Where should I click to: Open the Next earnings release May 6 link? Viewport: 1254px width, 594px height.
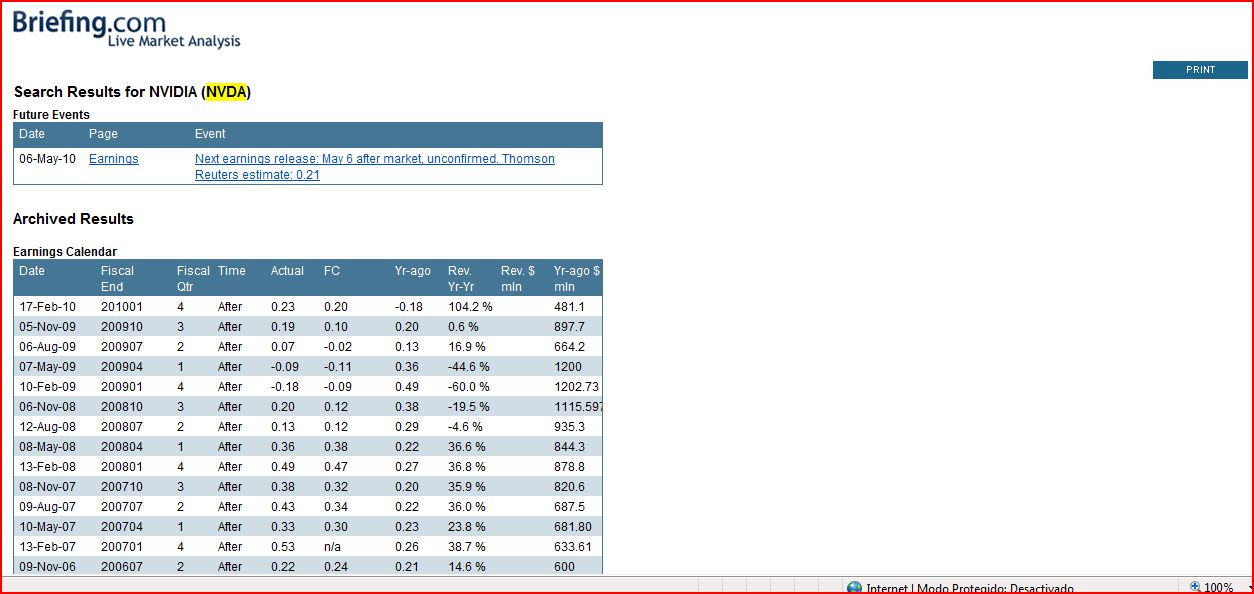375,167
